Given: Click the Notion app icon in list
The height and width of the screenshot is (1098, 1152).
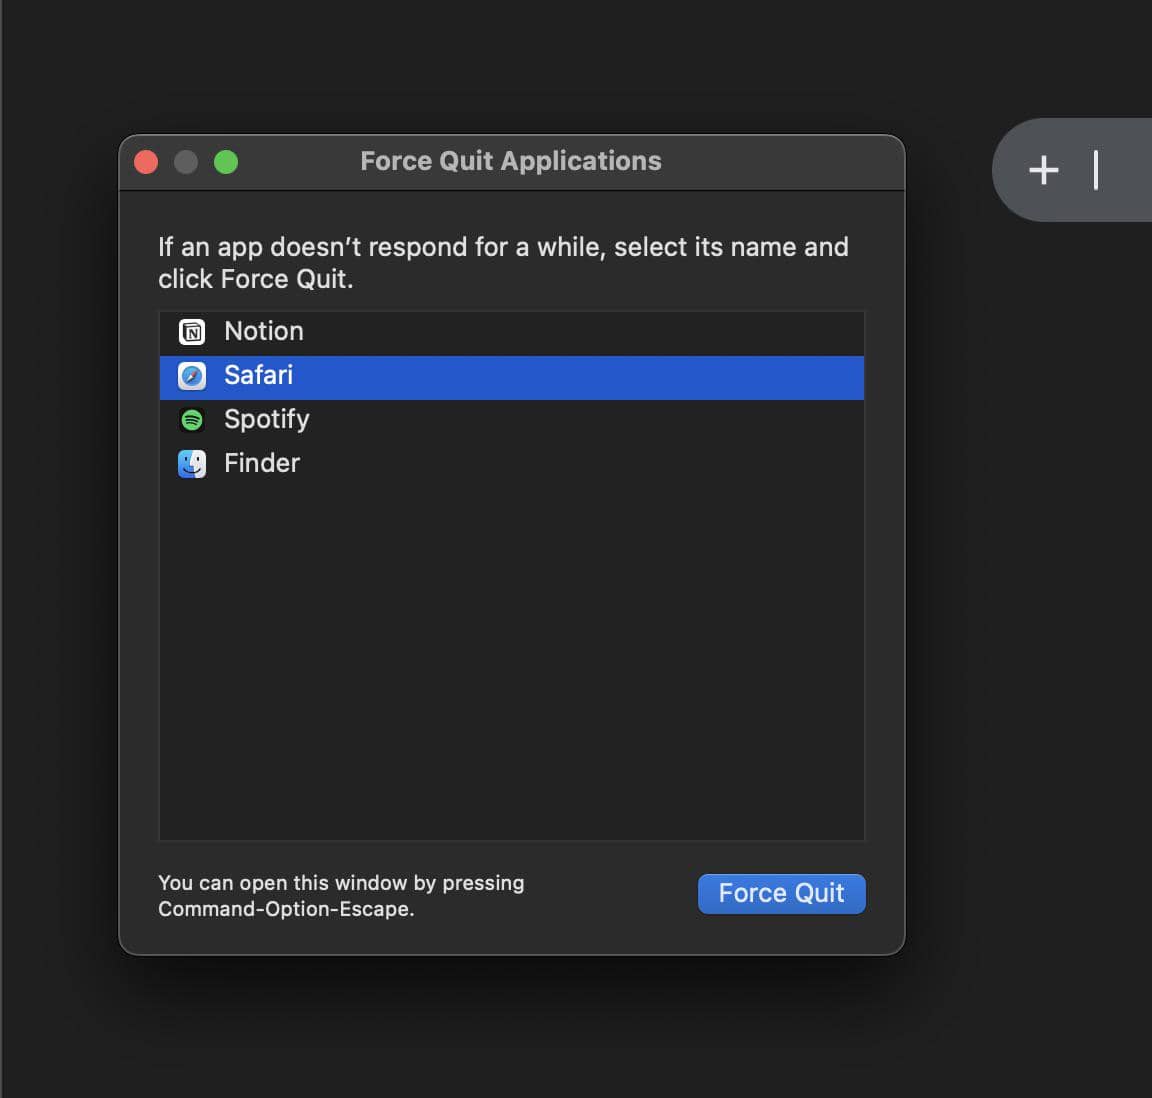Looking at the screenshot, I should pyautogui.click(x=191, y=332).
